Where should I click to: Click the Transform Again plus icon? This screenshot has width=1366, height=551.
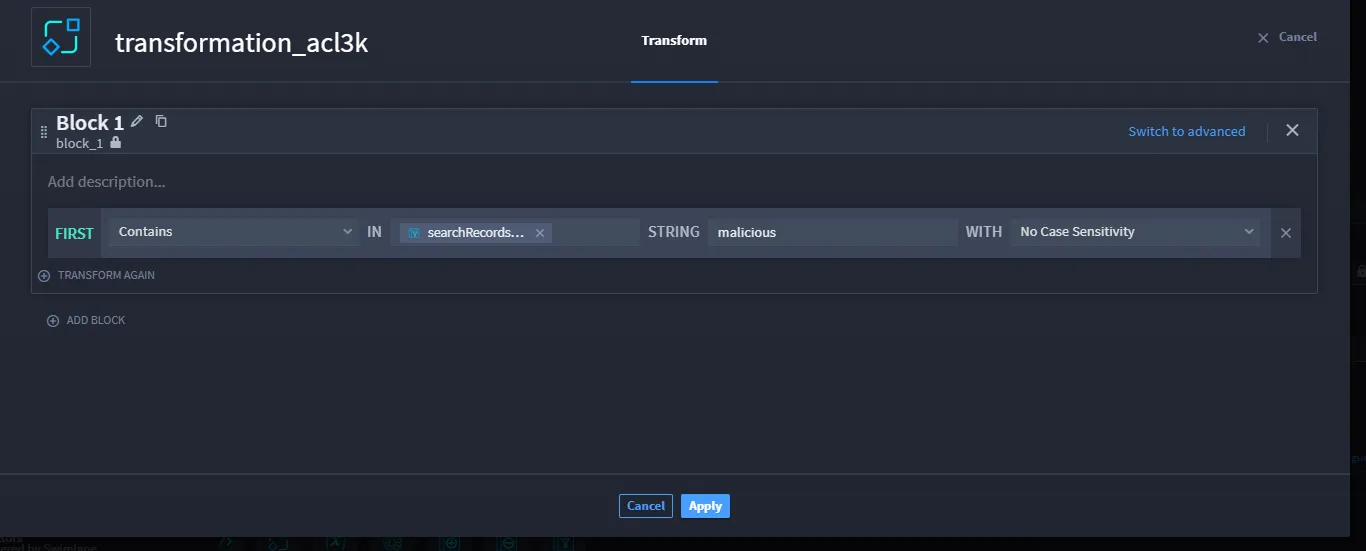pyautogui.click(x=44, y=275)
